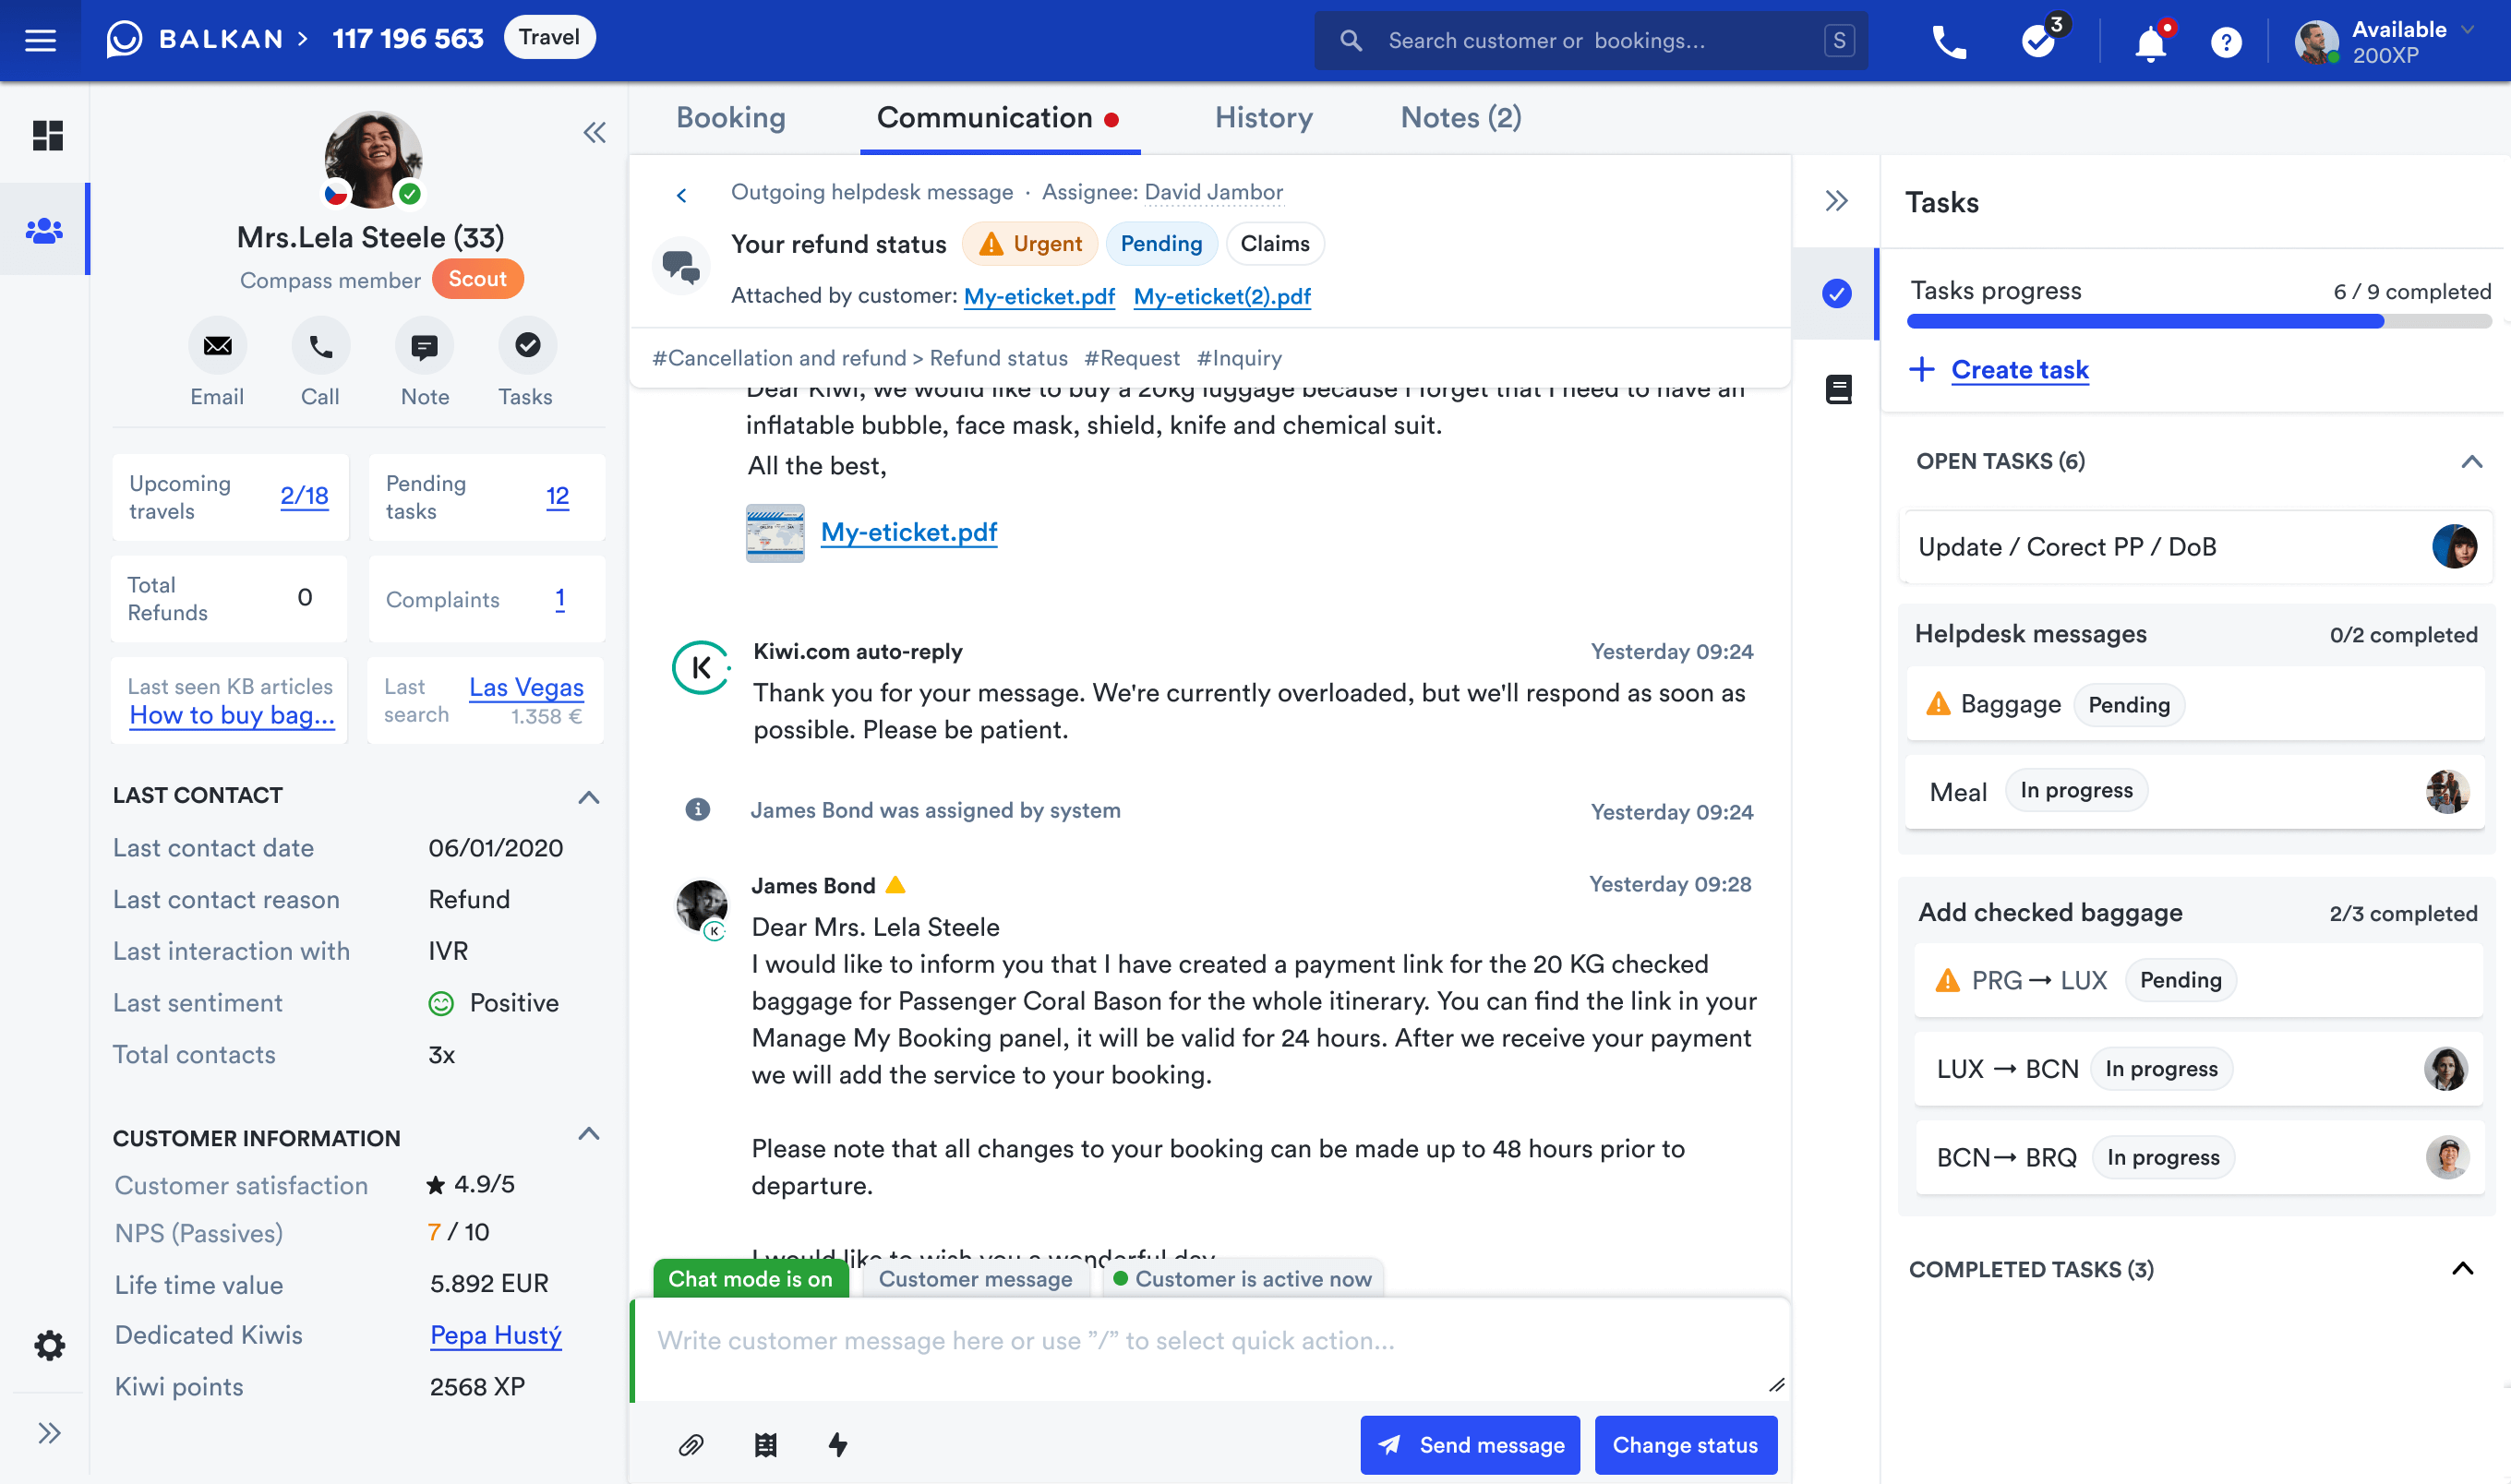The width and height of the screenshot is (2511, 1484).
Task: Collapse the CUSTOMER INFORMATION section
Action: [589, 1134]
